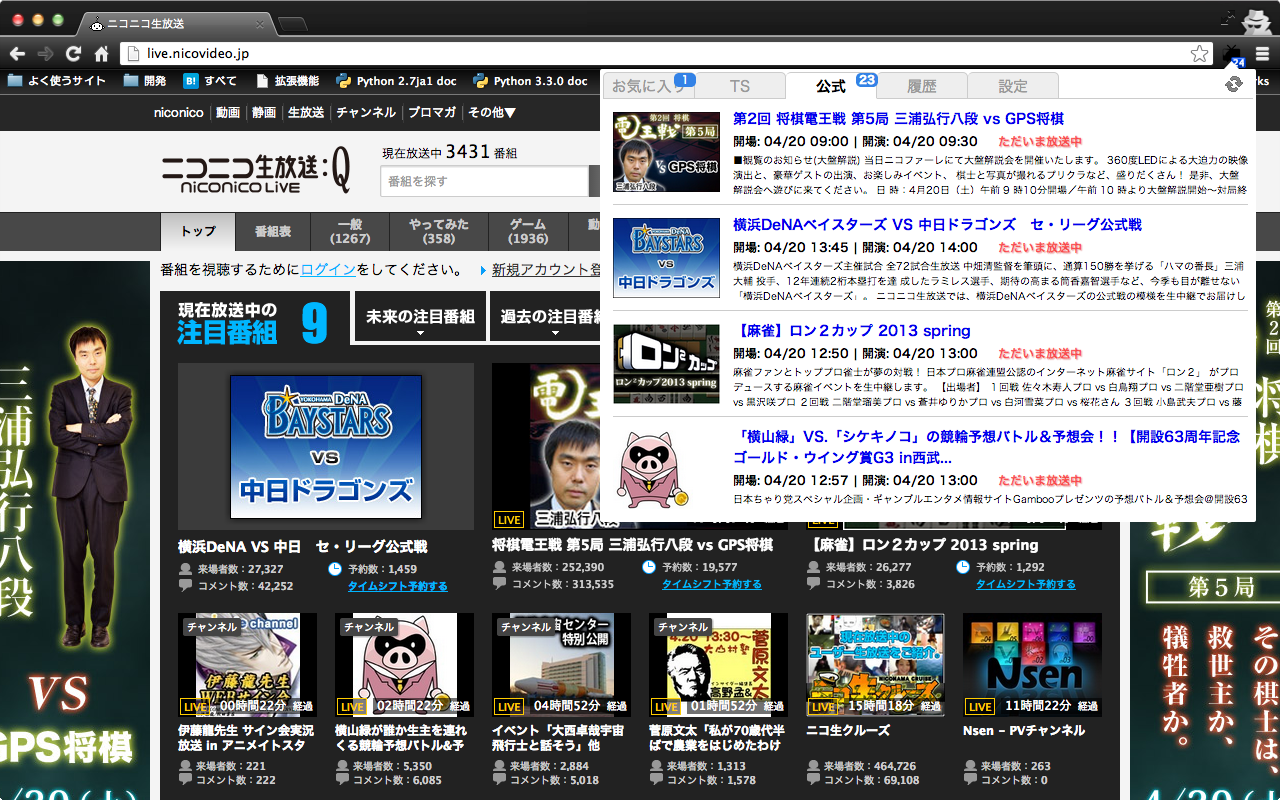The image size is (1280, 800).
Task: Switch to the お気に入り popup tab
Action: click(650, 86)
